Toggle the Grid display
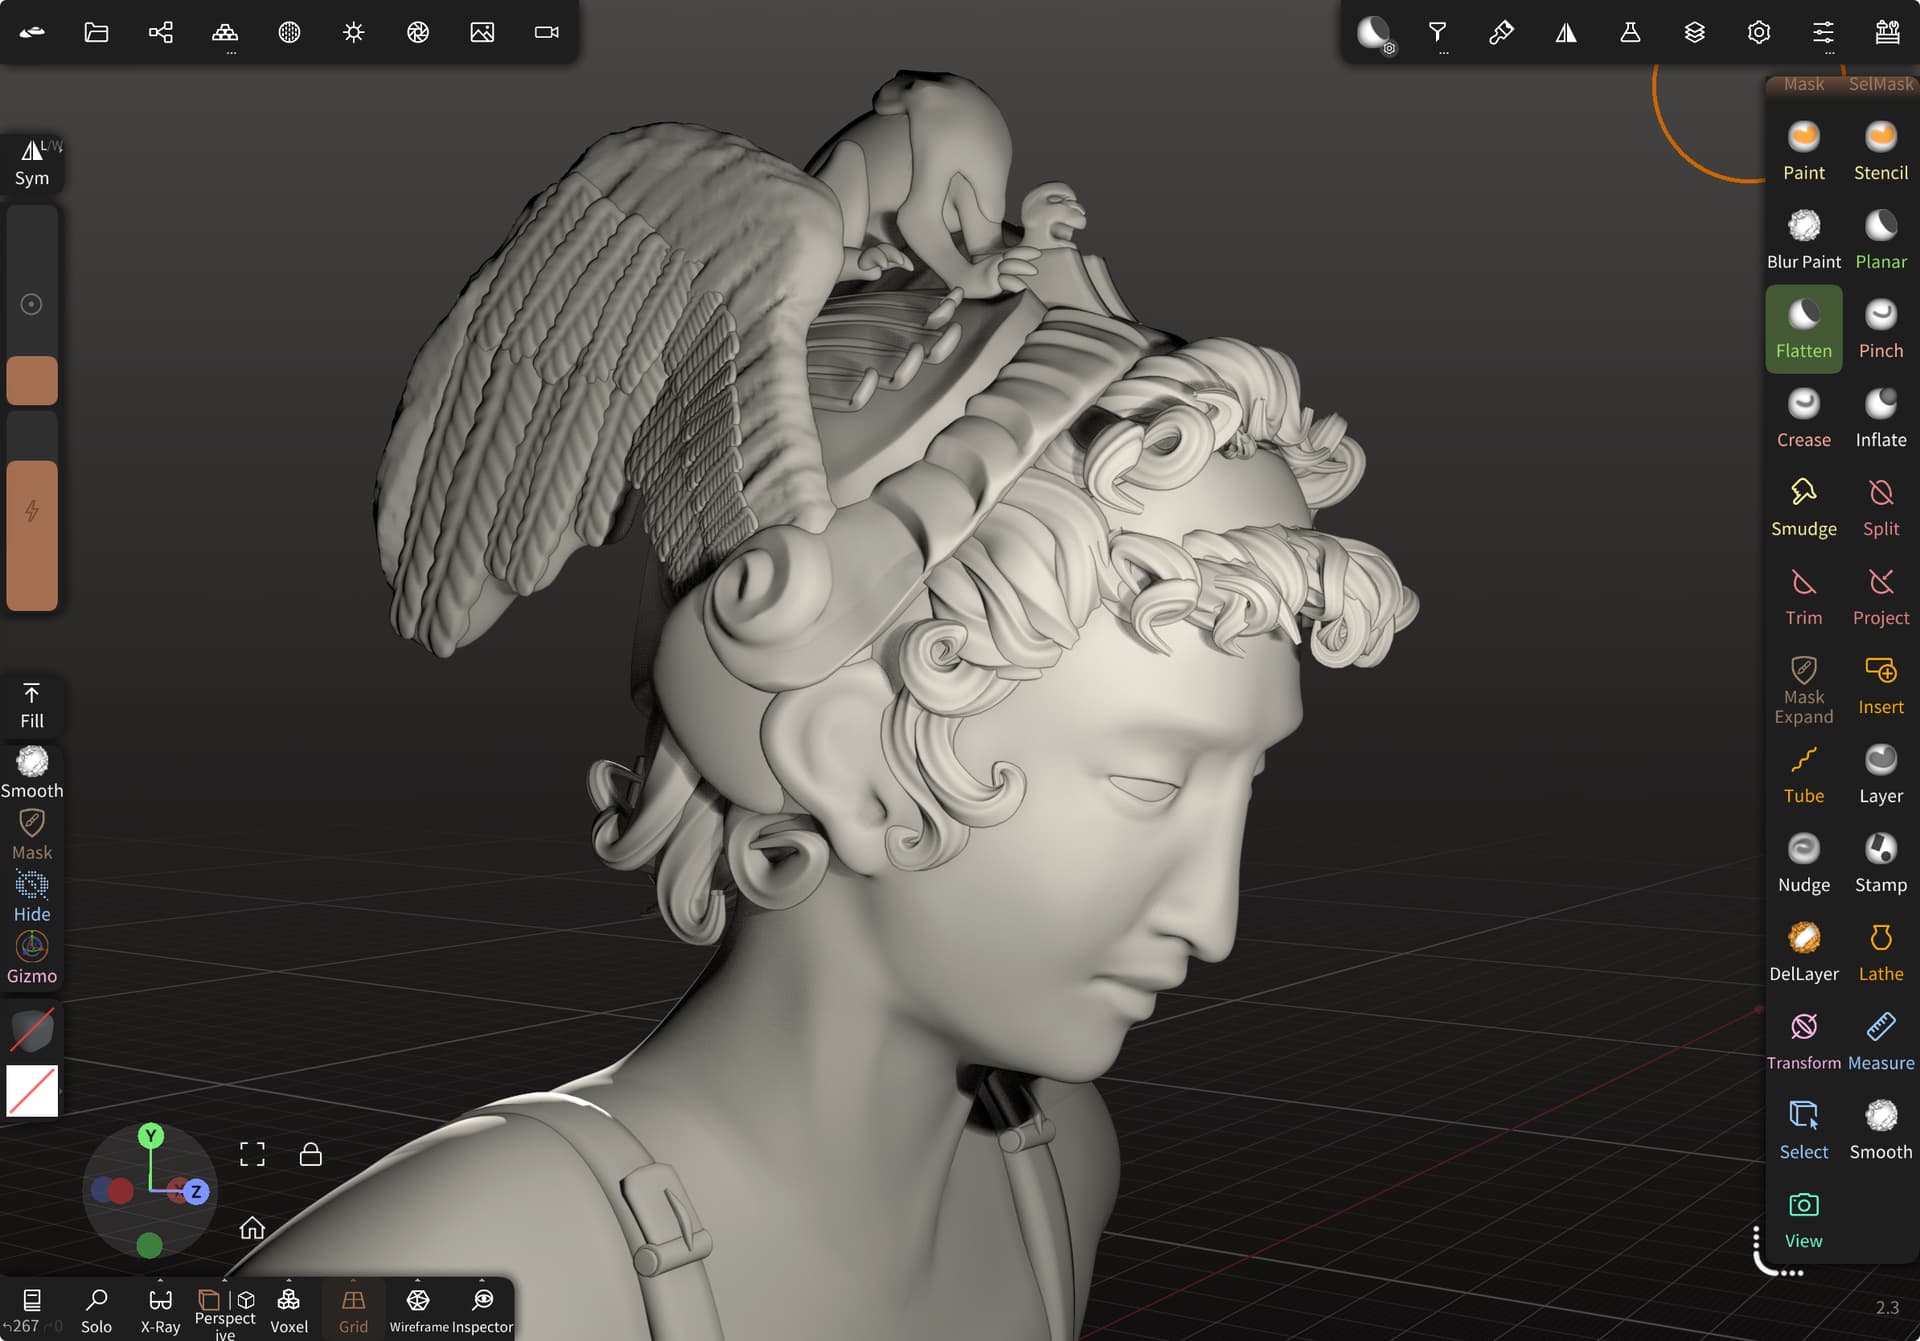 (353, 1310)
